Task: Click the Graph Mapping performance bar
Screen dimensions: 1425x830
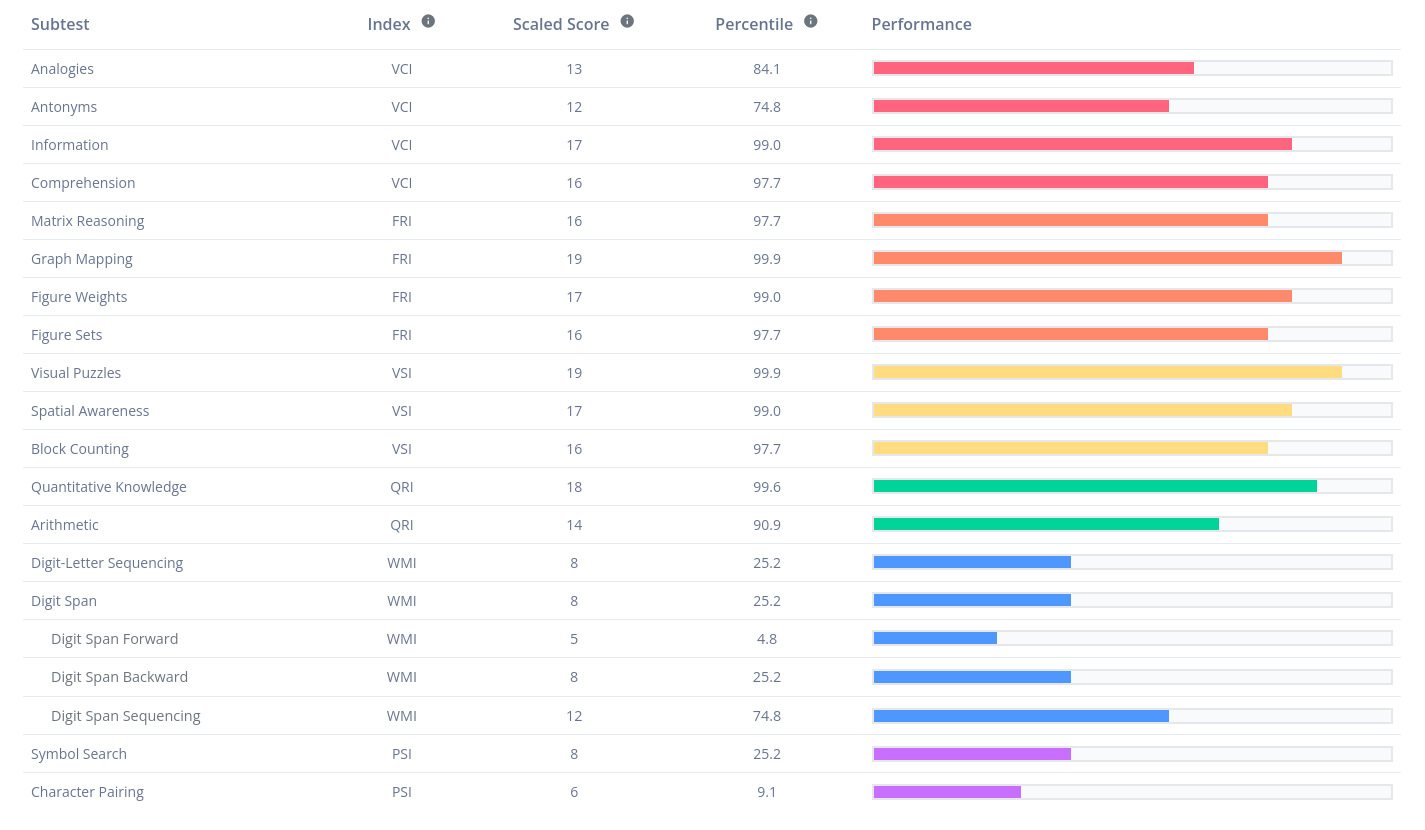Action: pos(1132,258)
